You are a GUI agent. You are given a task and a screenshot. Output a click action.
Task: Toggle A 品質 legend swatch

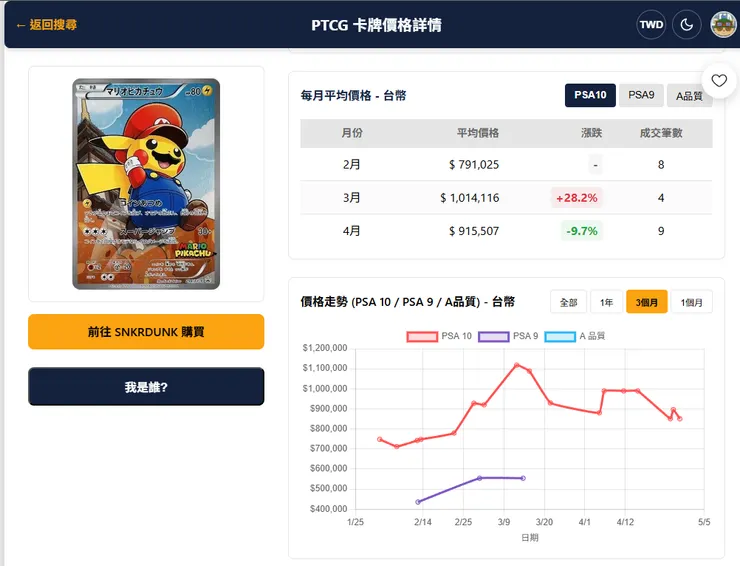coord(560,337)
